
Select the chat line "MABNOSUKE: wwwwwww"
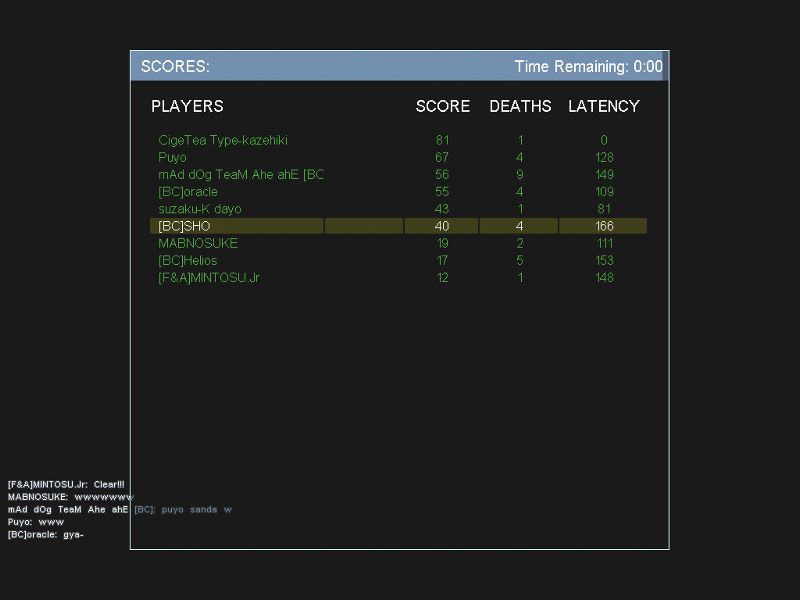click(70, 497)
